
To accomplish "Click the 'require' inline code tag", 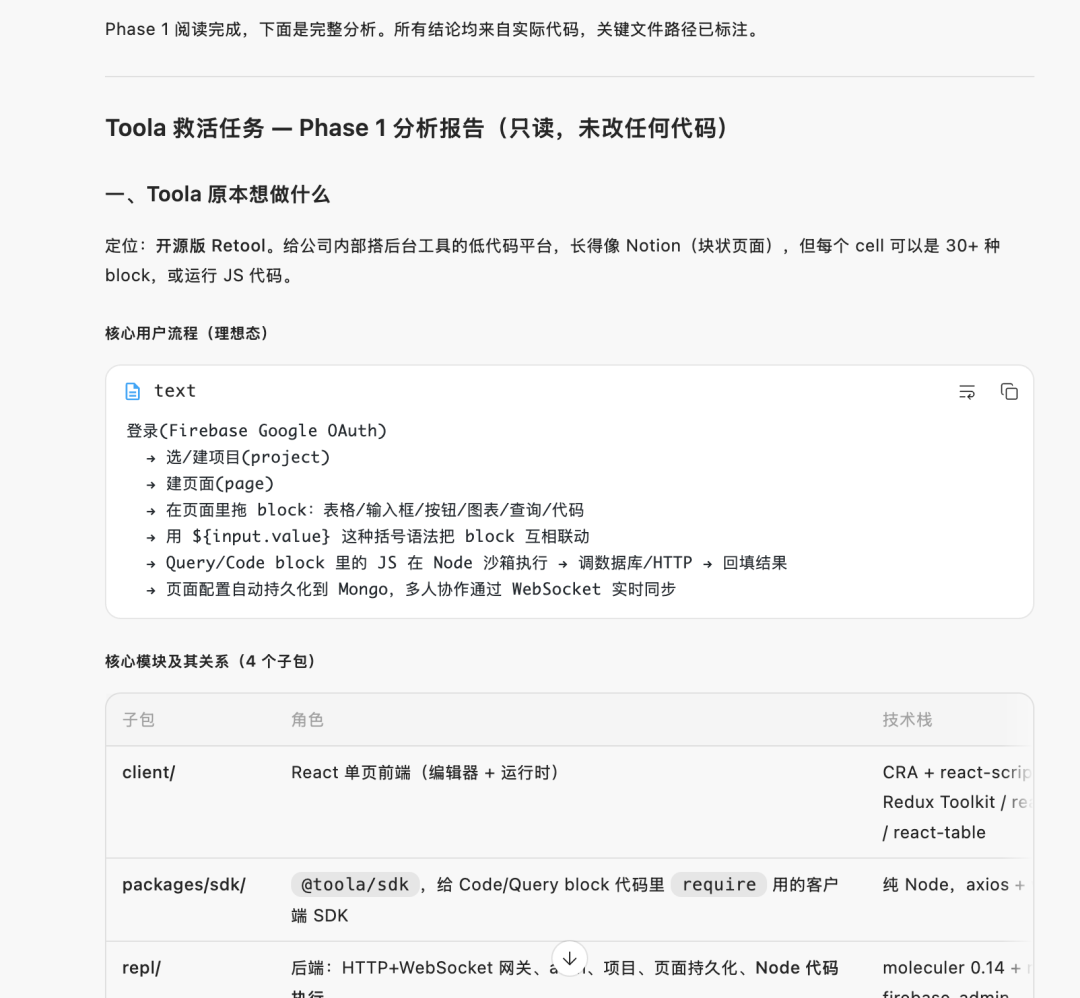I will (x=719, y=884).
